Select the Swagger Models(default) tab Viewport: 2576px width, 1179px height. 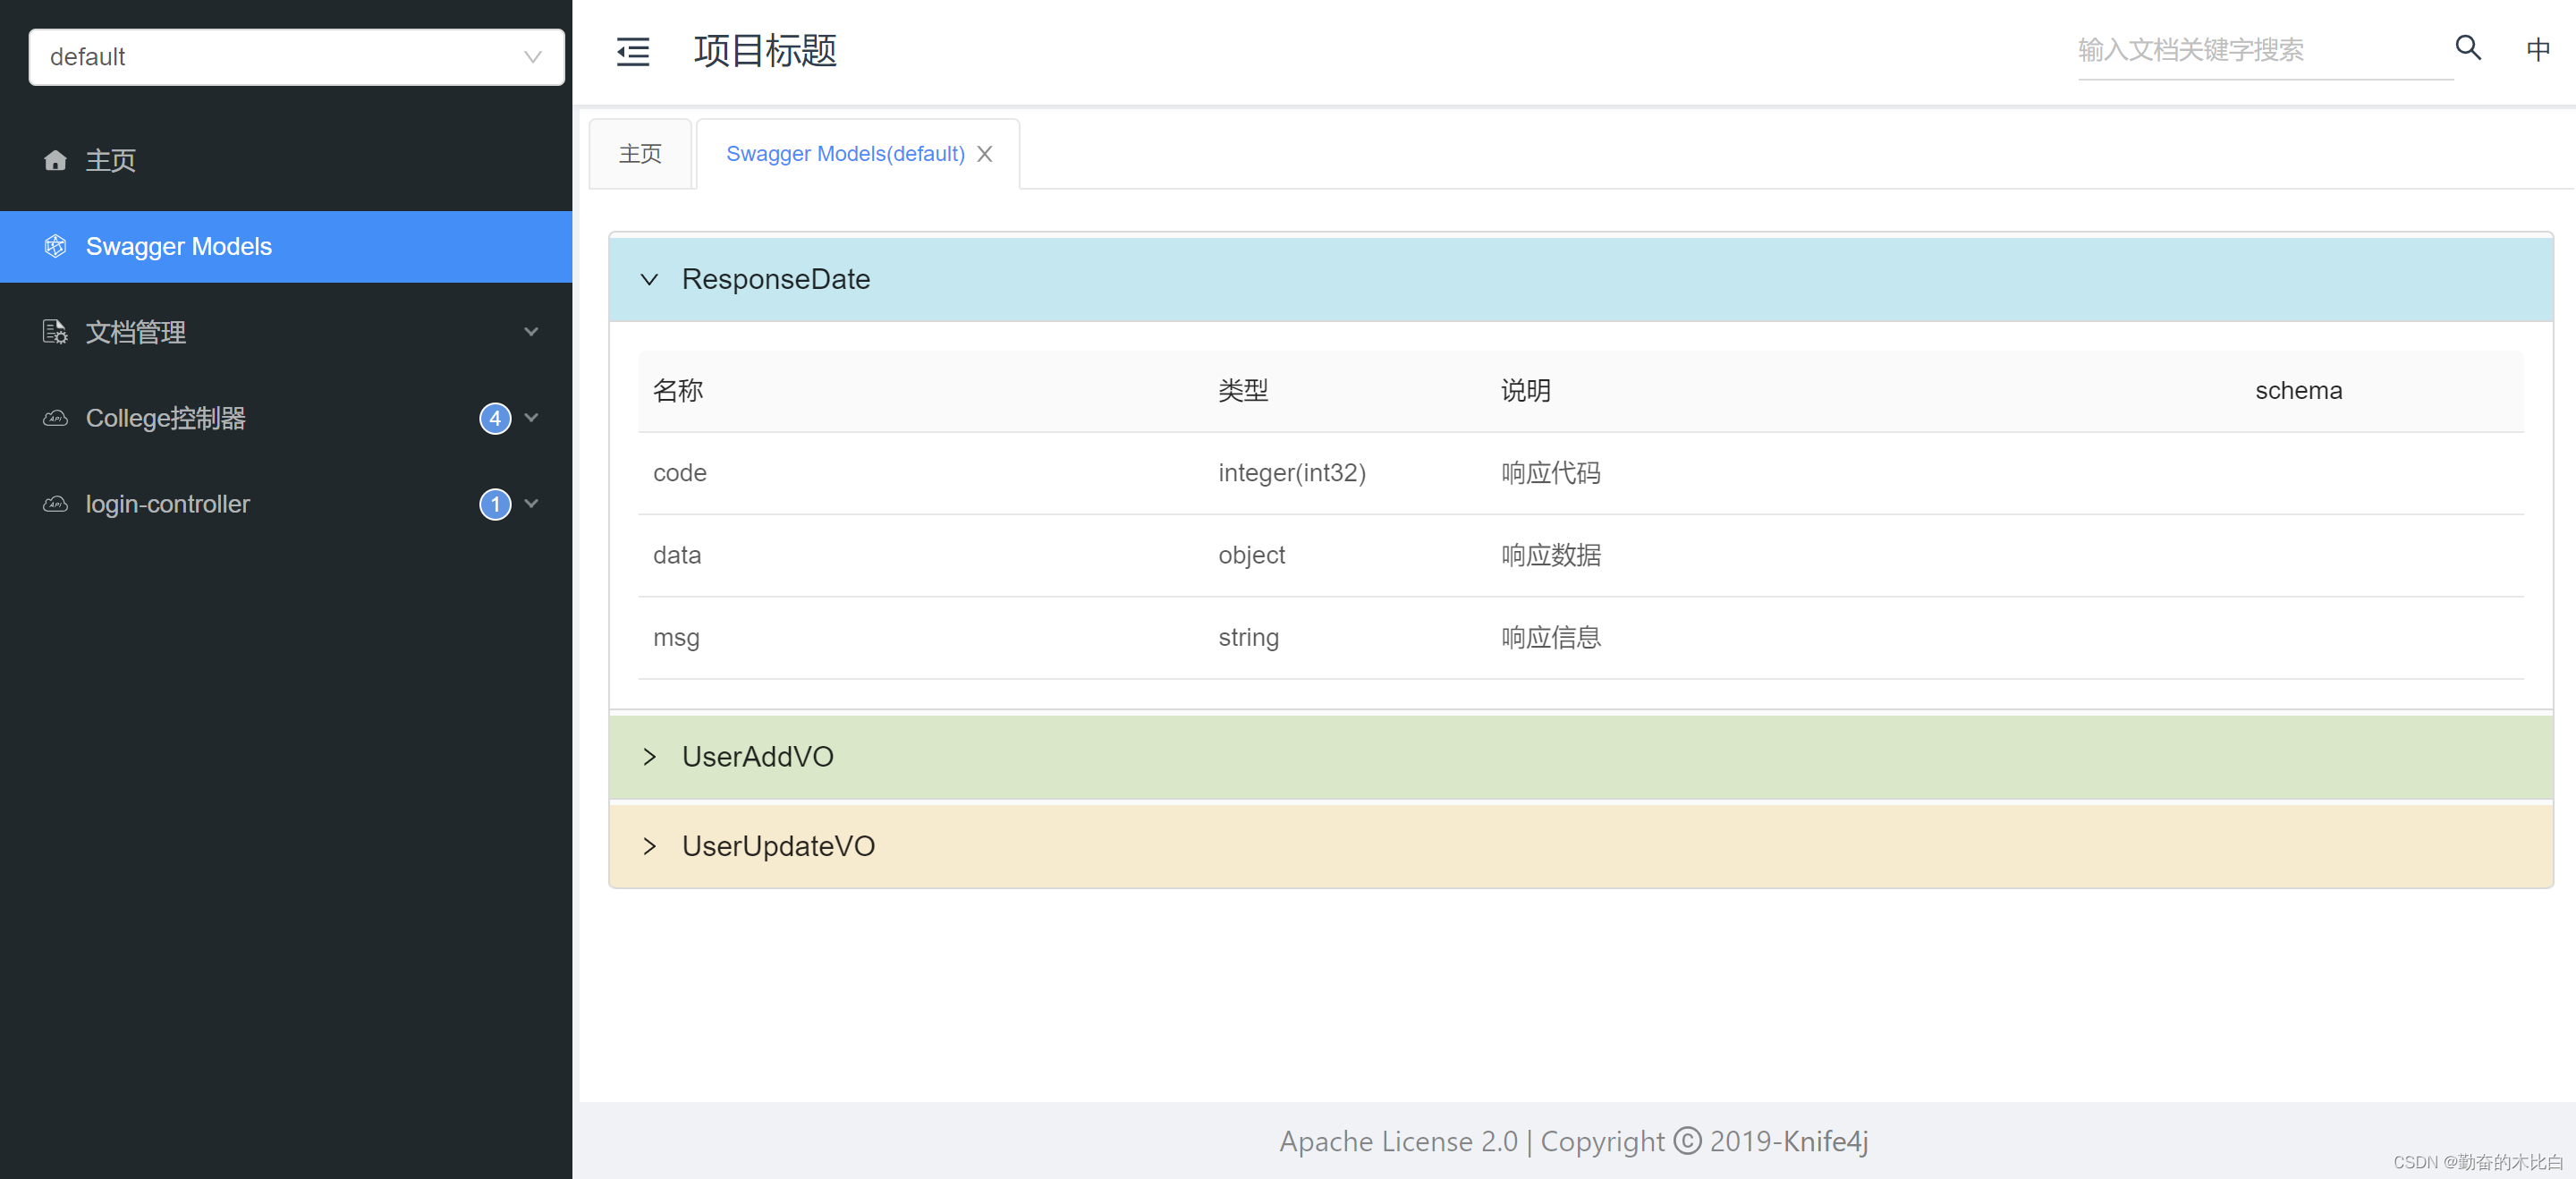pyautogui.click(x=844, y=153)
